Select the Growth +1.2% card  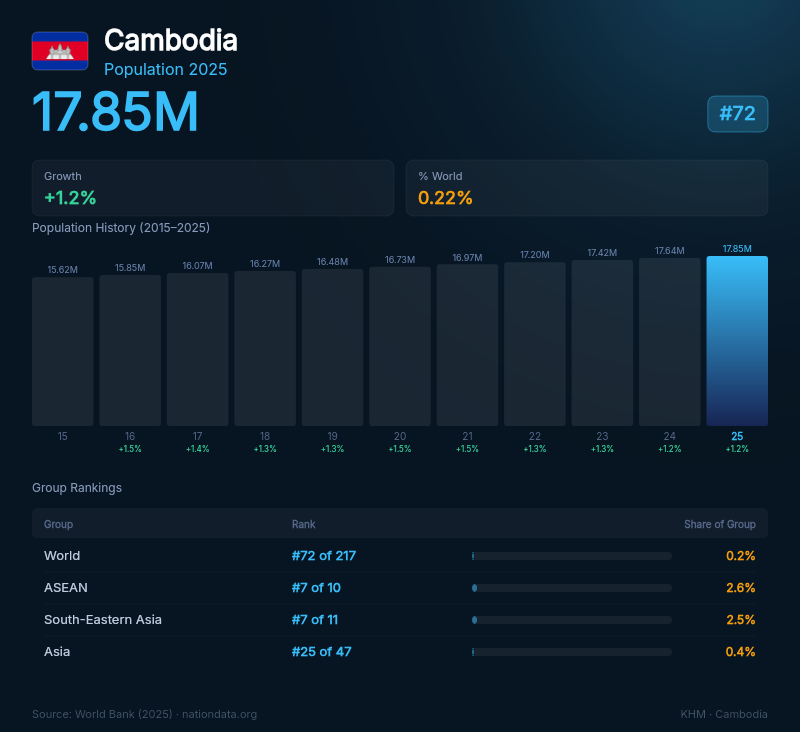click(x=213, y=188)
